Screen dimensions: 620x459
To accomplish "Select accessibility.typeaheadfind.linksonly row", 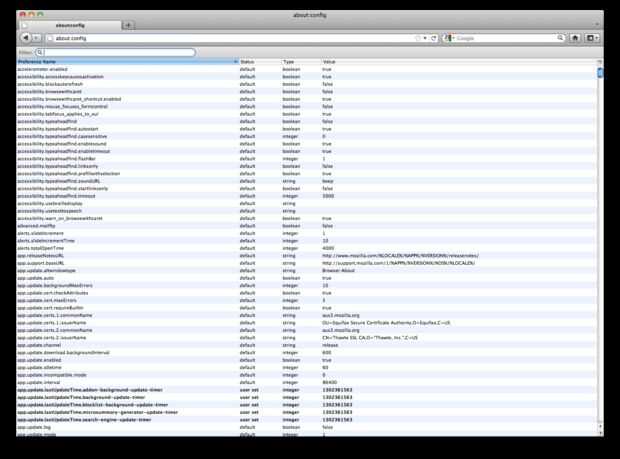I will pyautogui.click(x=306, y=166).
